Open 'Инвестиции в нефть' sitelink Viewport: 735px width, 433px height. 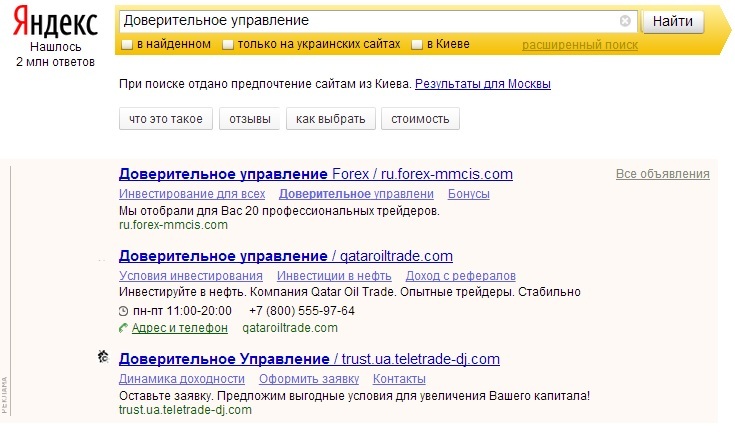pos(334,276)
